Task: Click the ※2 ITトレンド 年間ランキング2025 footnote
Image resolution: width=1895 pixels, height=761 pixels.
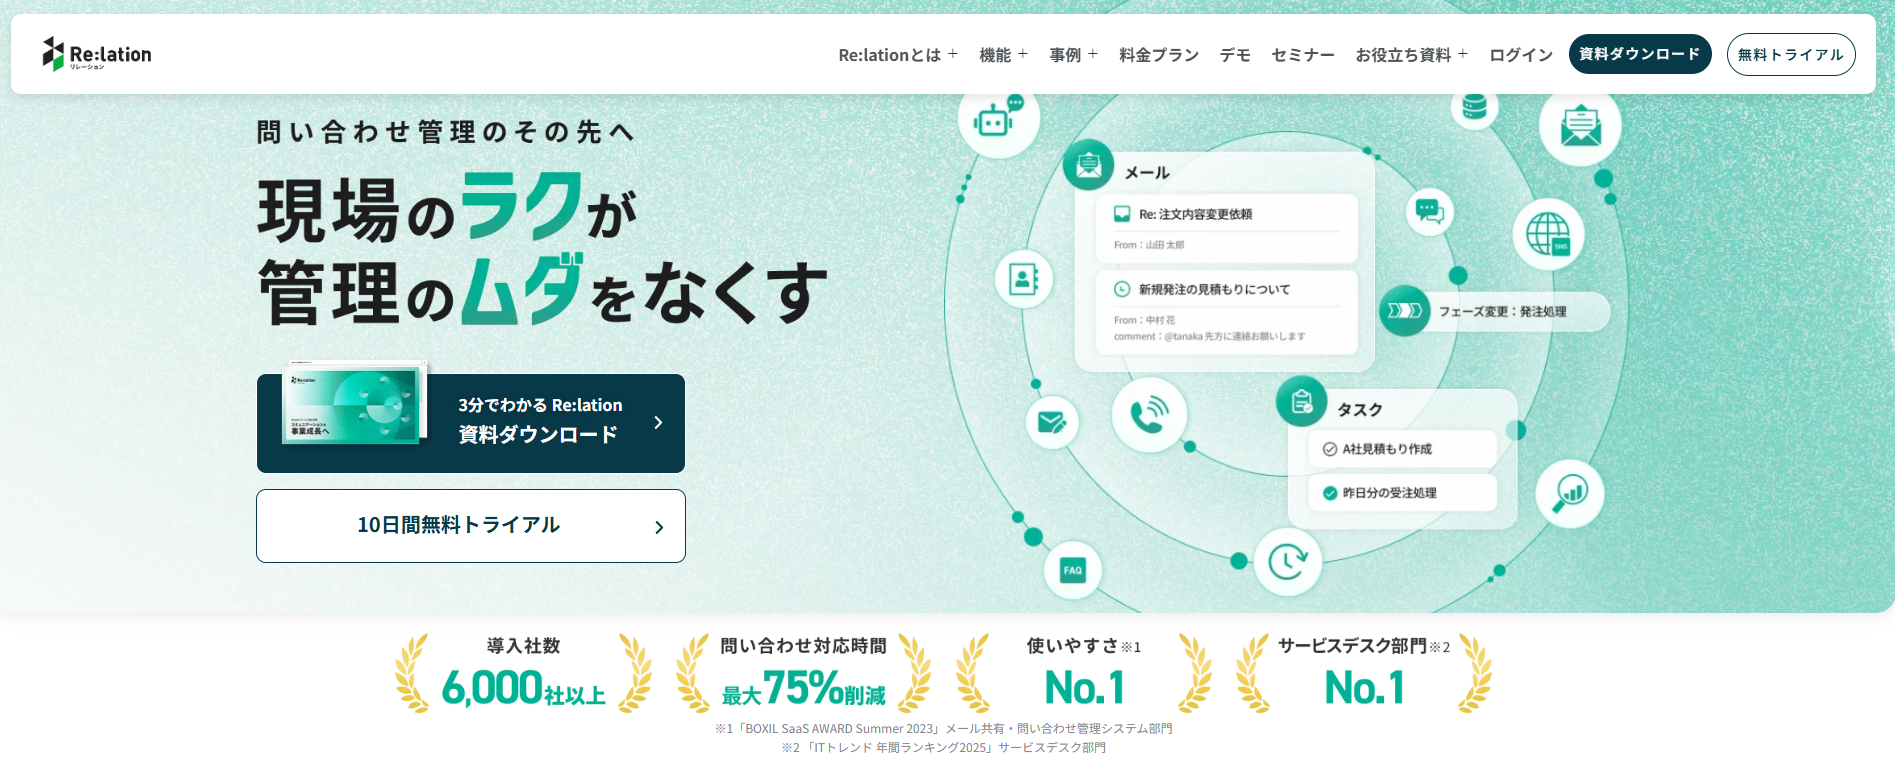Action: coord(944,748)
